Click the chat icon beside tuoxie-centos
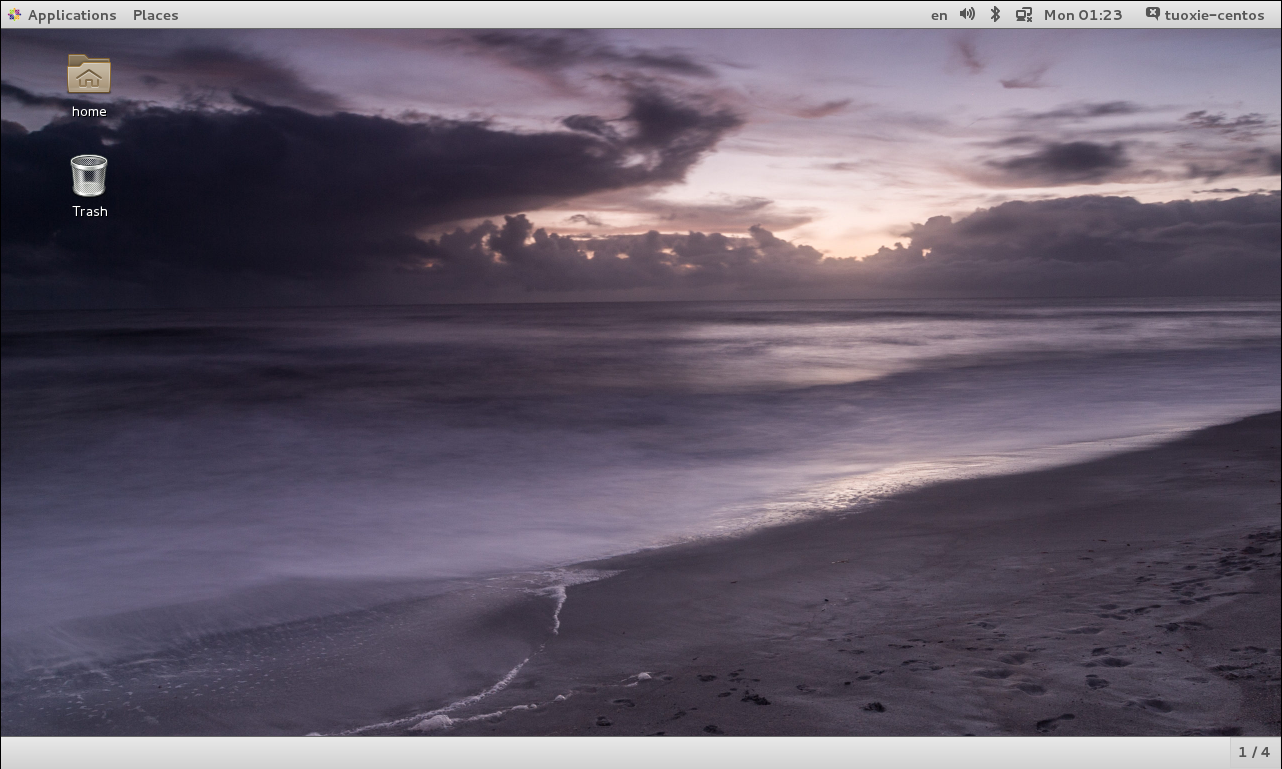This screenshot has width=1282, height=769. 1152,14
